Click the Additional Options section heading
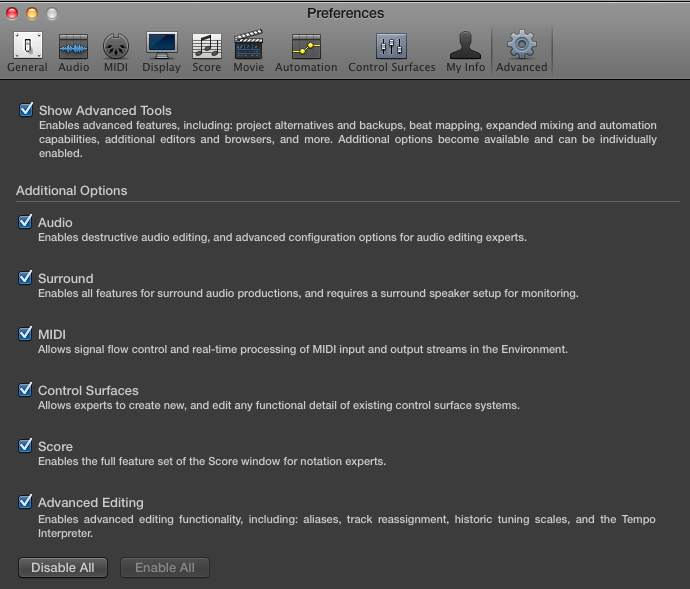 (72, 191)
